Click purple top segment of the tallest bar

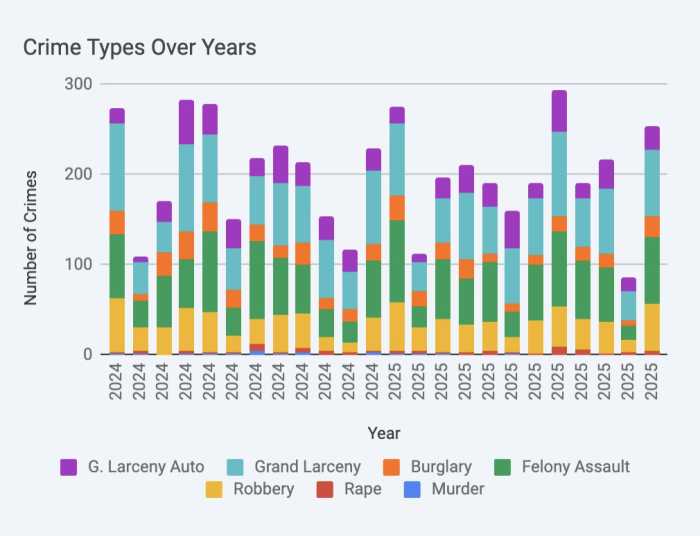[559, 111]
